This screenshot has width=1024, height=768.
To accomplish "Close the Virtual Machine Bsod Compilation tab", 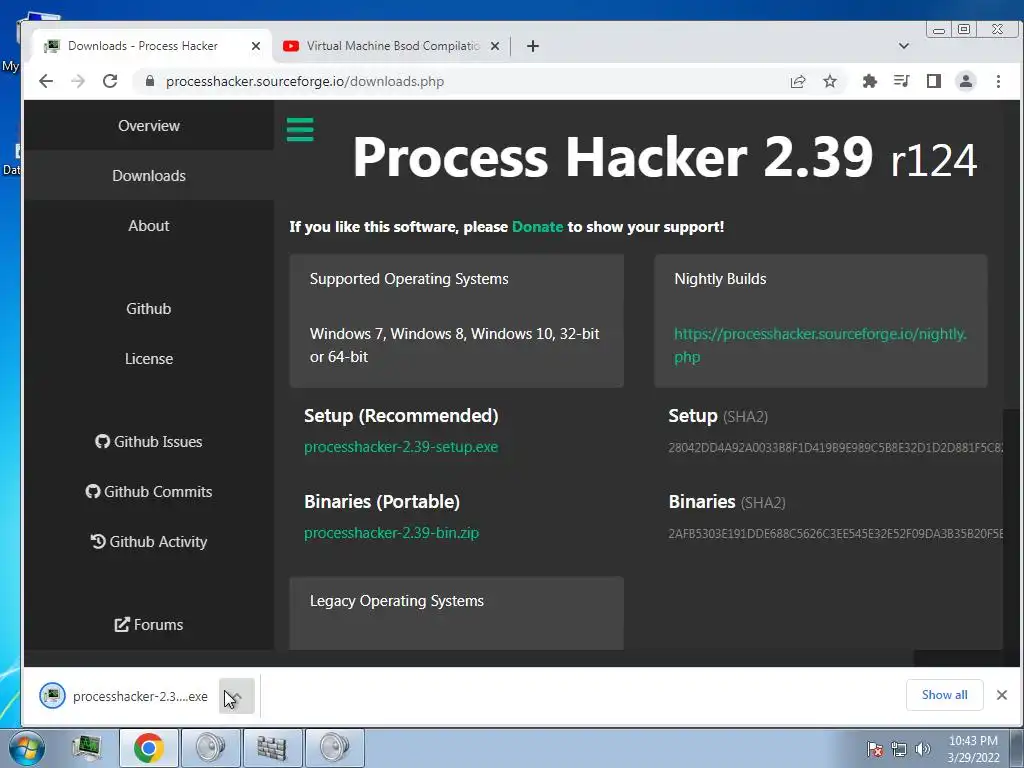I will pyautogui.click(x=494, y=46).
